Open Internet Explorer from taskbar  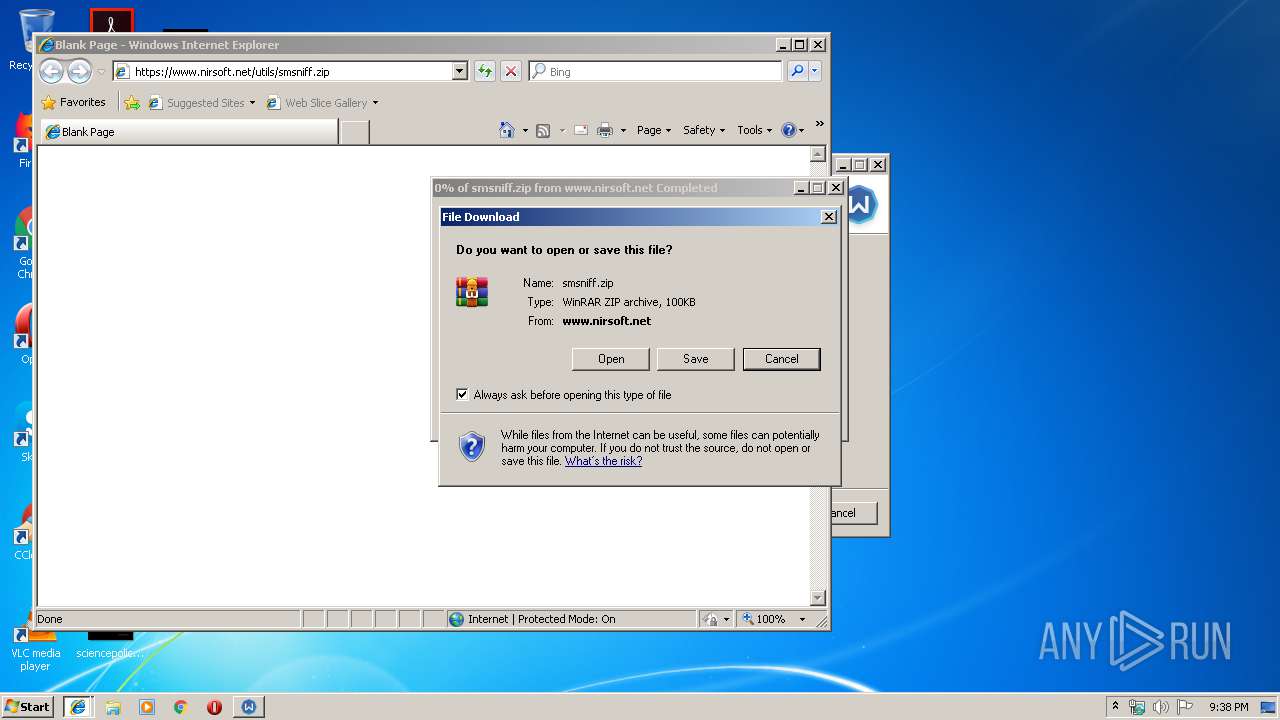pyautogui.click(x=78, y=707)
